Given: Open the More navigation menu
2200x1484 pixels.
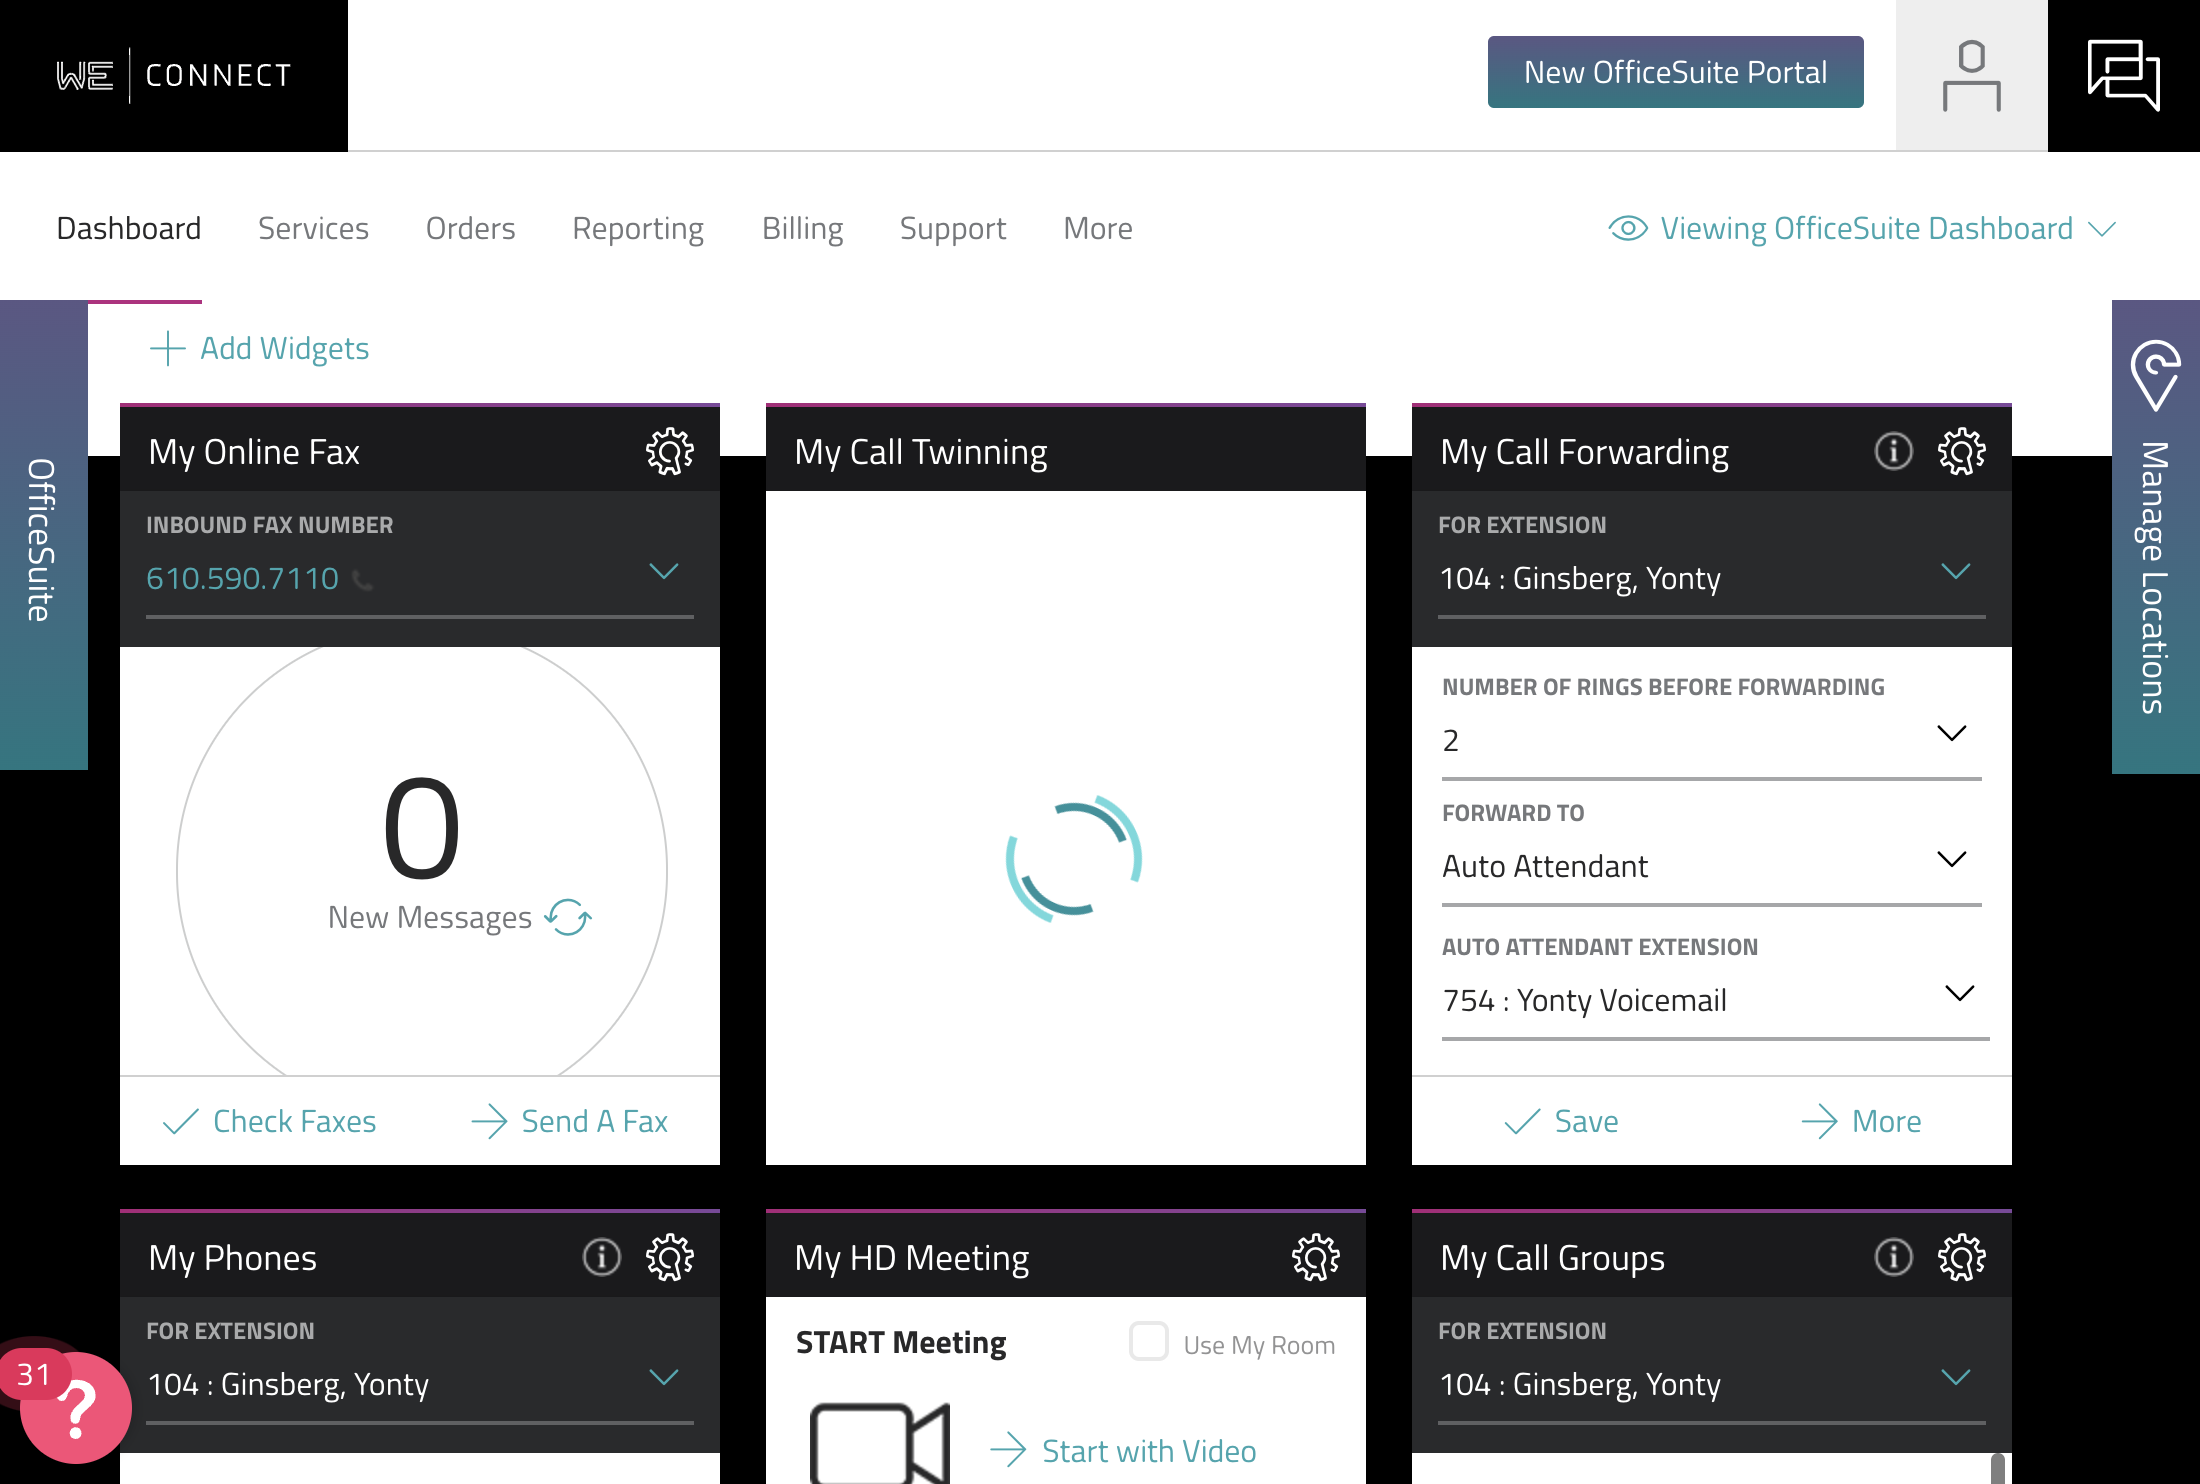Looking at the screenshot, I should 1098,228.
